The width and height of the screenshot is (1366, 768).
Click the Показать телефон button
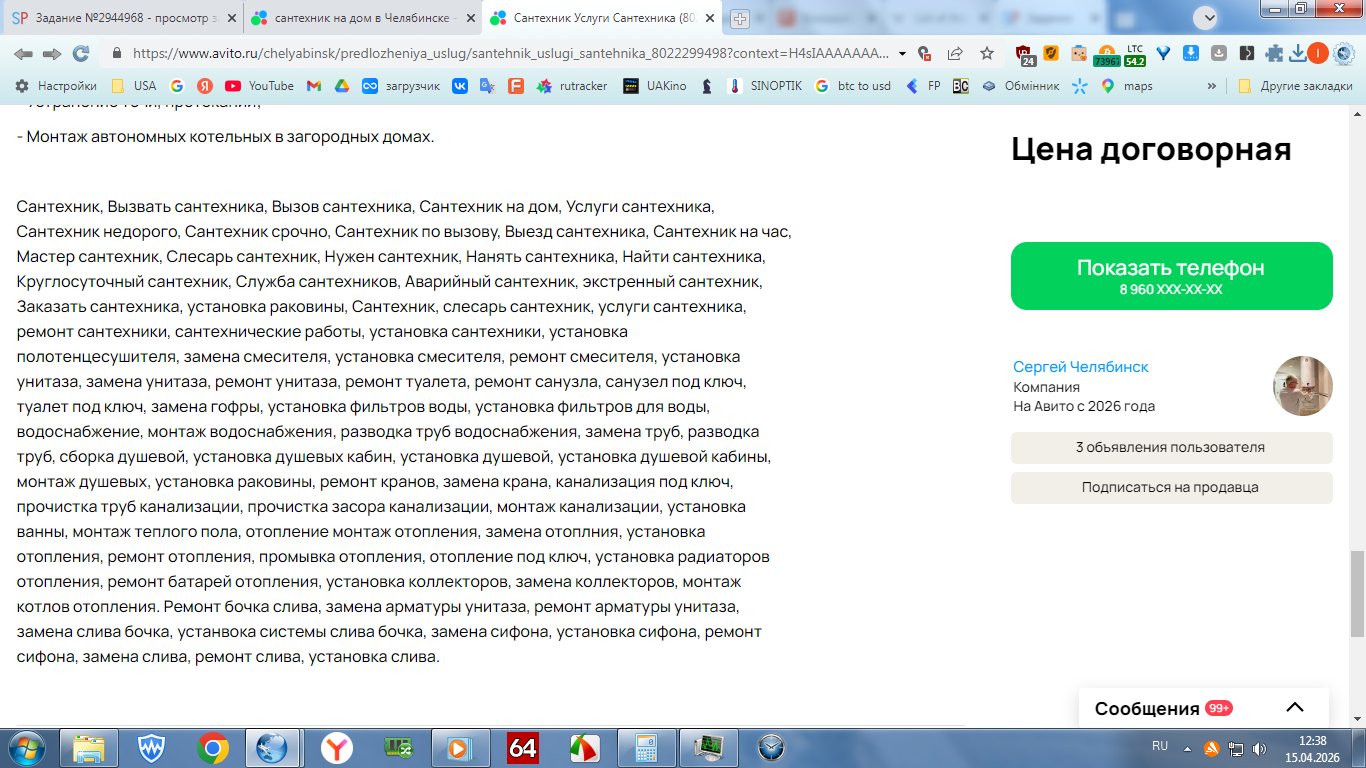1171,276
